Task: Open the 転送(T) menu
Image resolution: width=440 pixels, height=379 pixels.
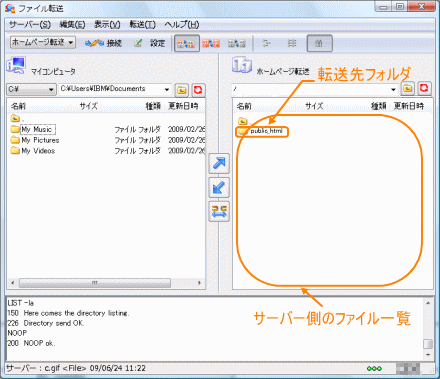Action: pos(142,24)
